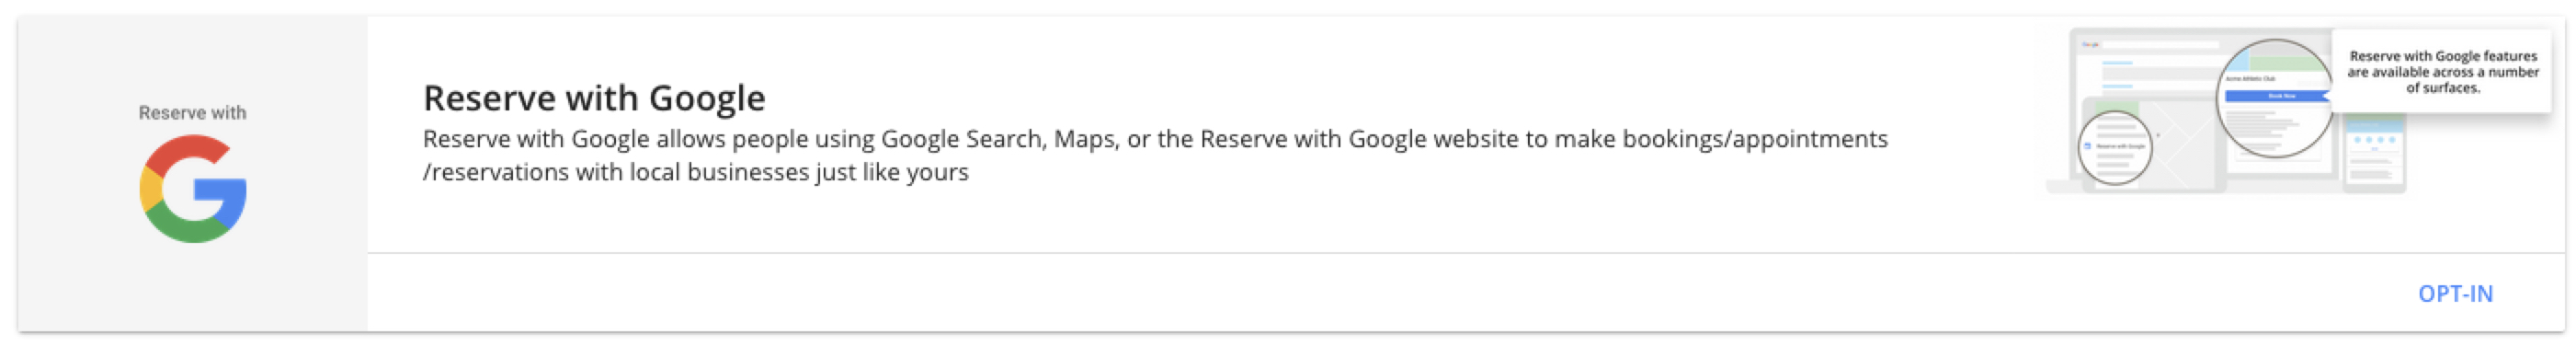This screenshot has width=2576, height=346.
Task: Select the 'Reserve with' label above the logo
Action: click(x=192, y=113)
